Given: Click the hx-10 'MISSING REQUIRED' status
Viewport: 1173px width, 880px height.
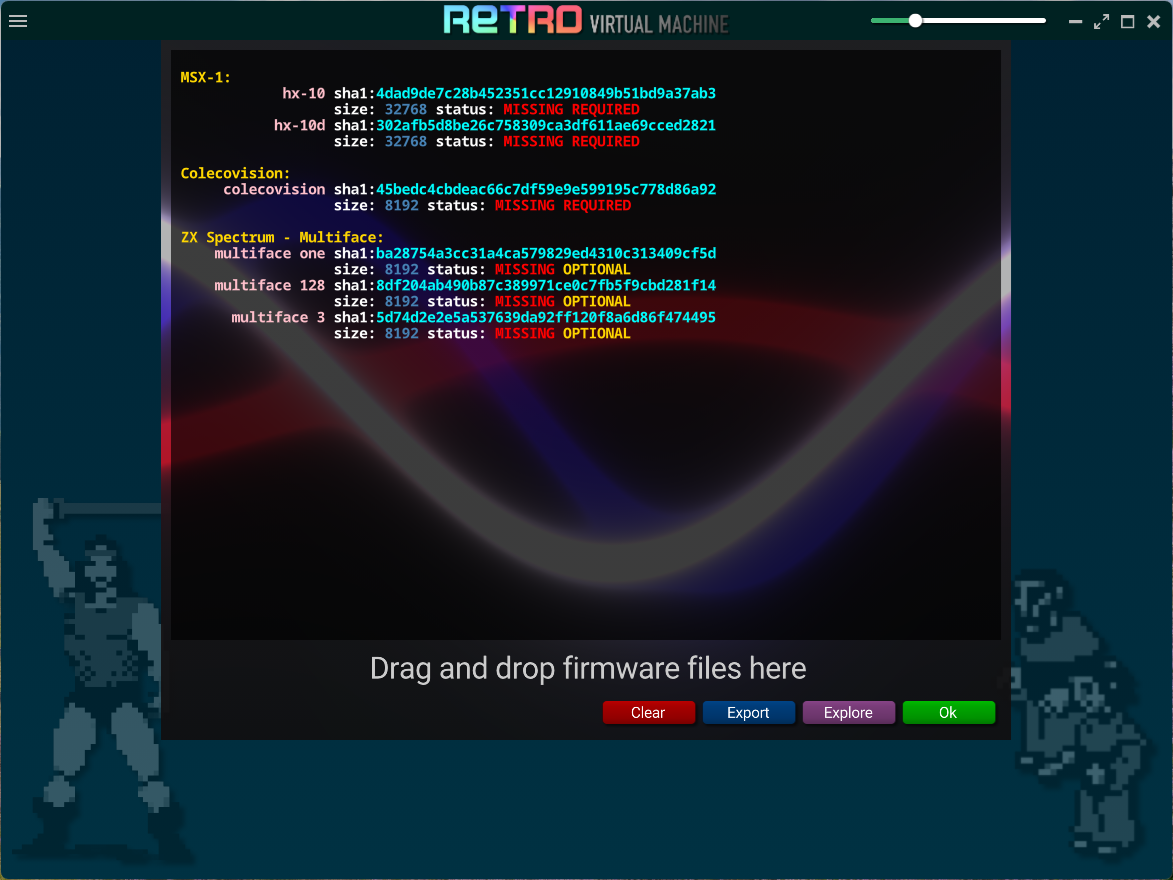Looking at the screenshot, I should point(571,109).
